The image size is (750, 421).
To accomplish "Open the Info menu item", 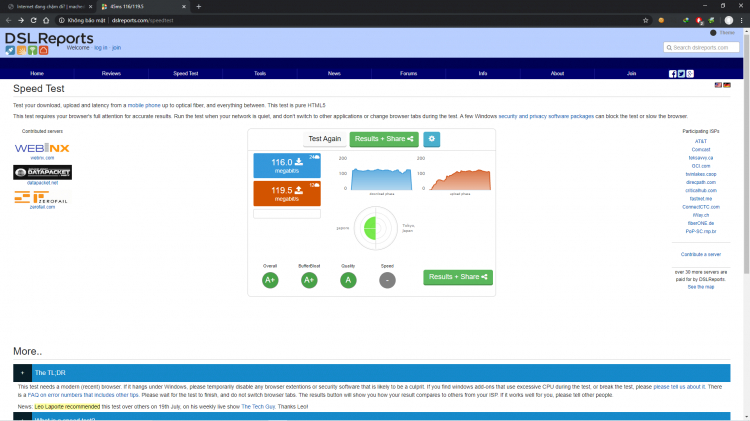I will point(483,73).
